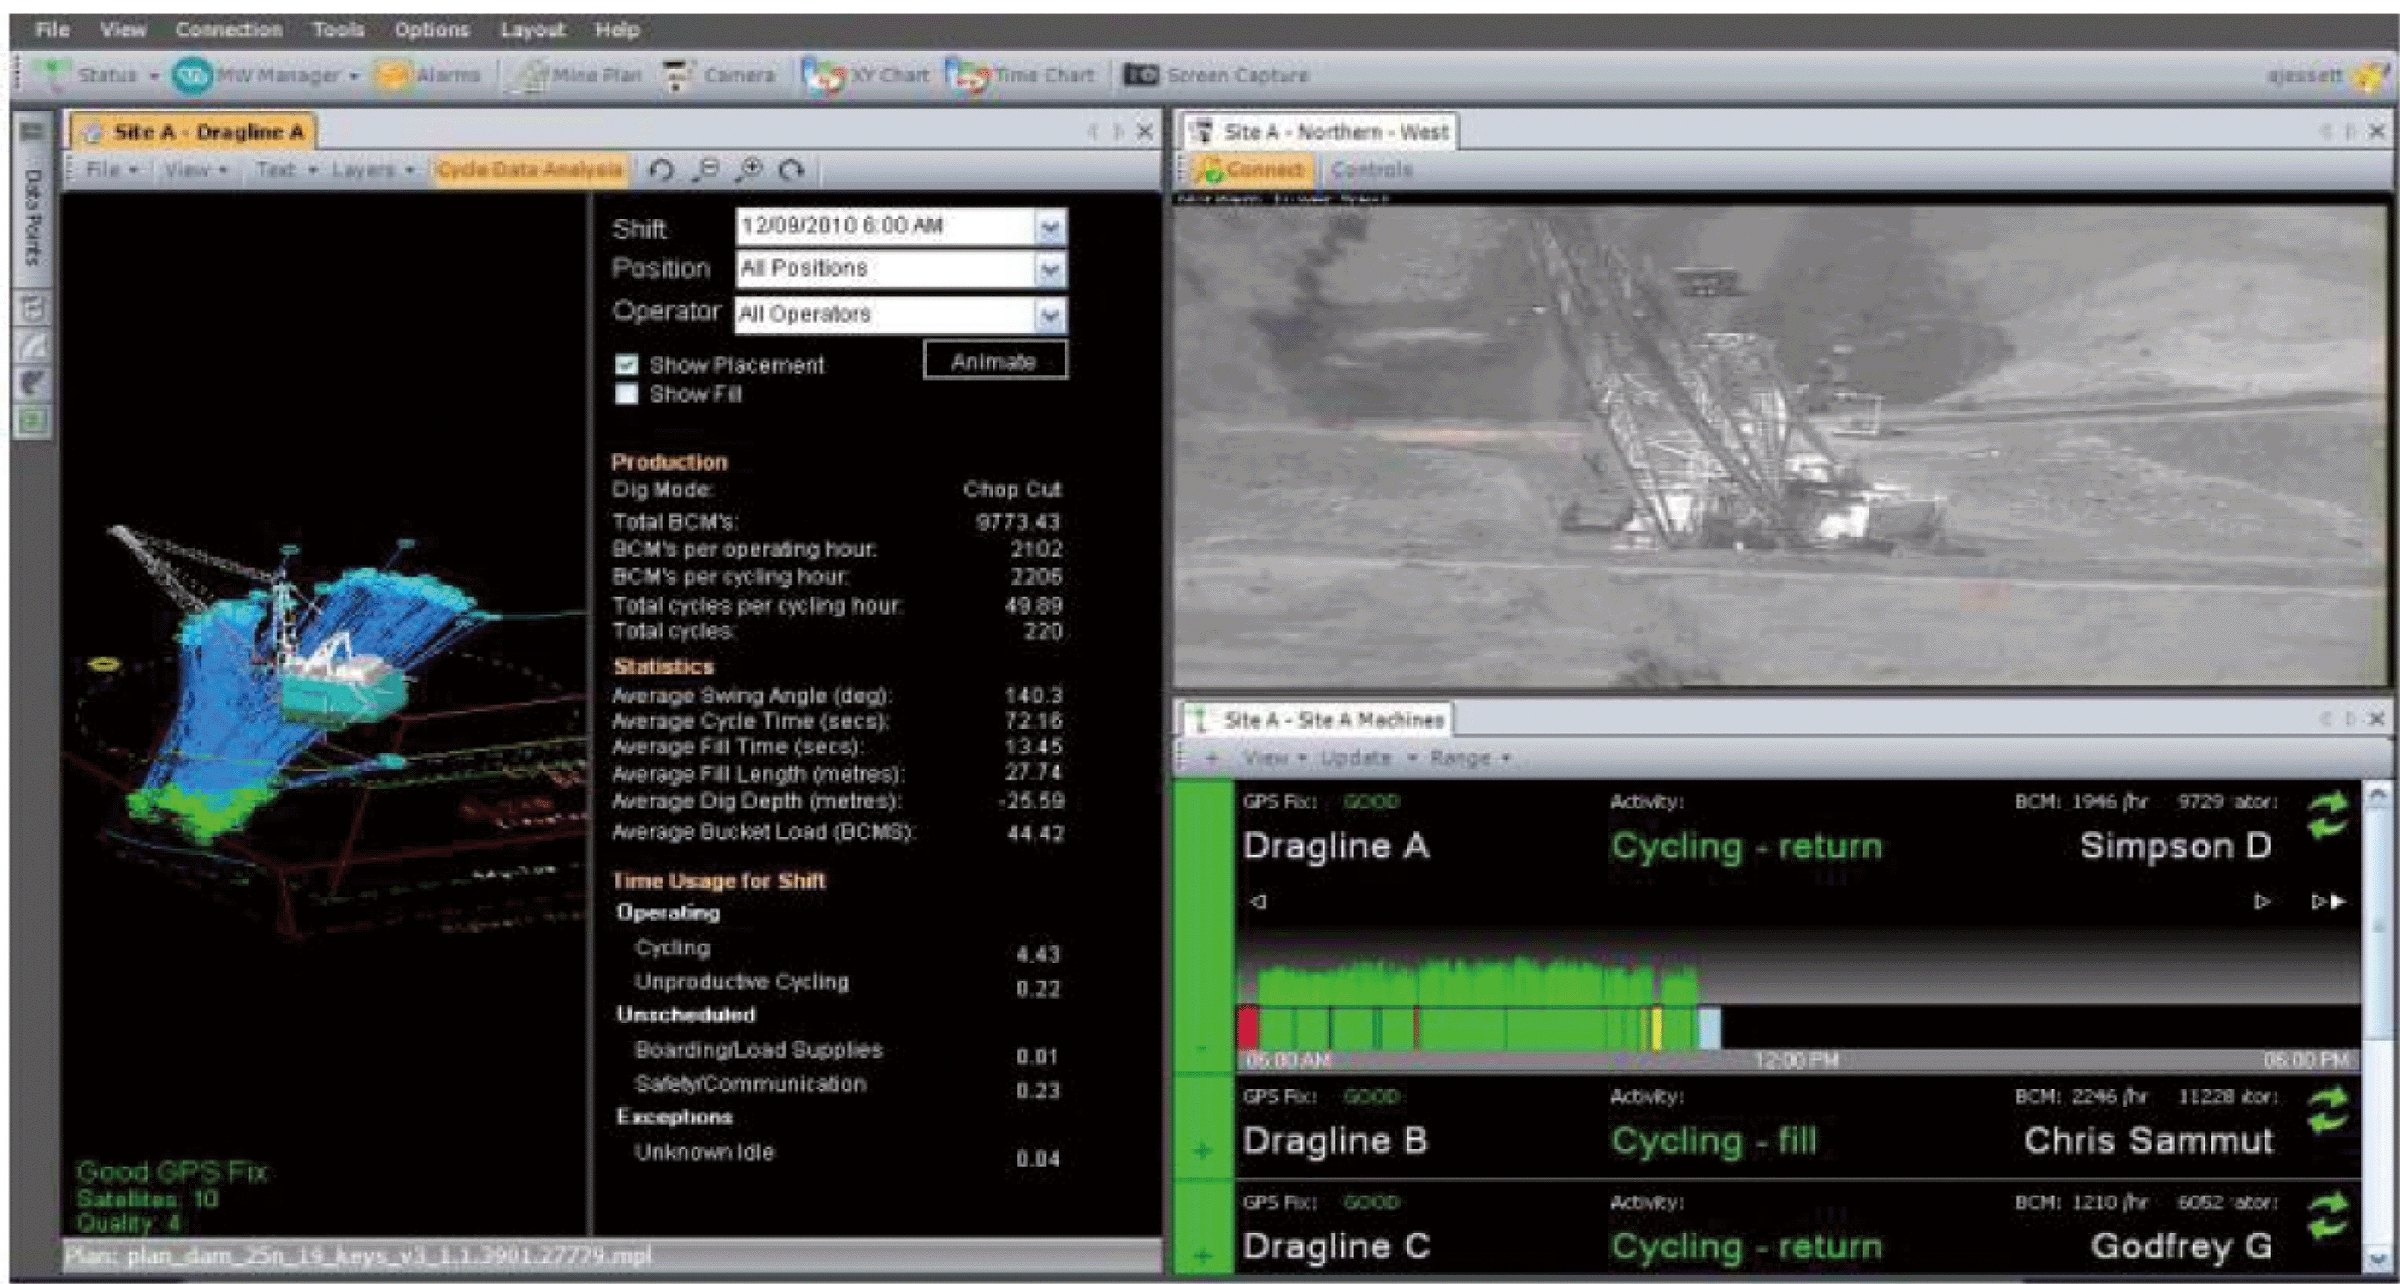Click Dragline A refresh arrows icon
Screen dimensions: 2400x1284
pos(2327,815)
